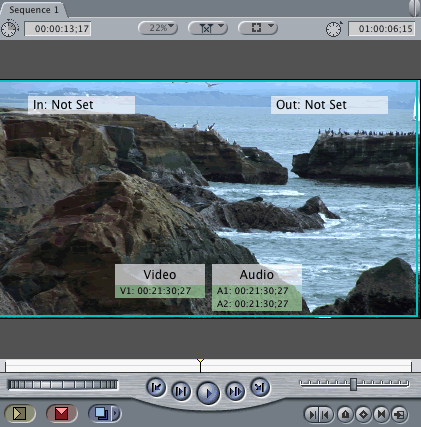Click the shuttle control slider handle
Viewport: 421px width, 427px height.
pos(354,384)
